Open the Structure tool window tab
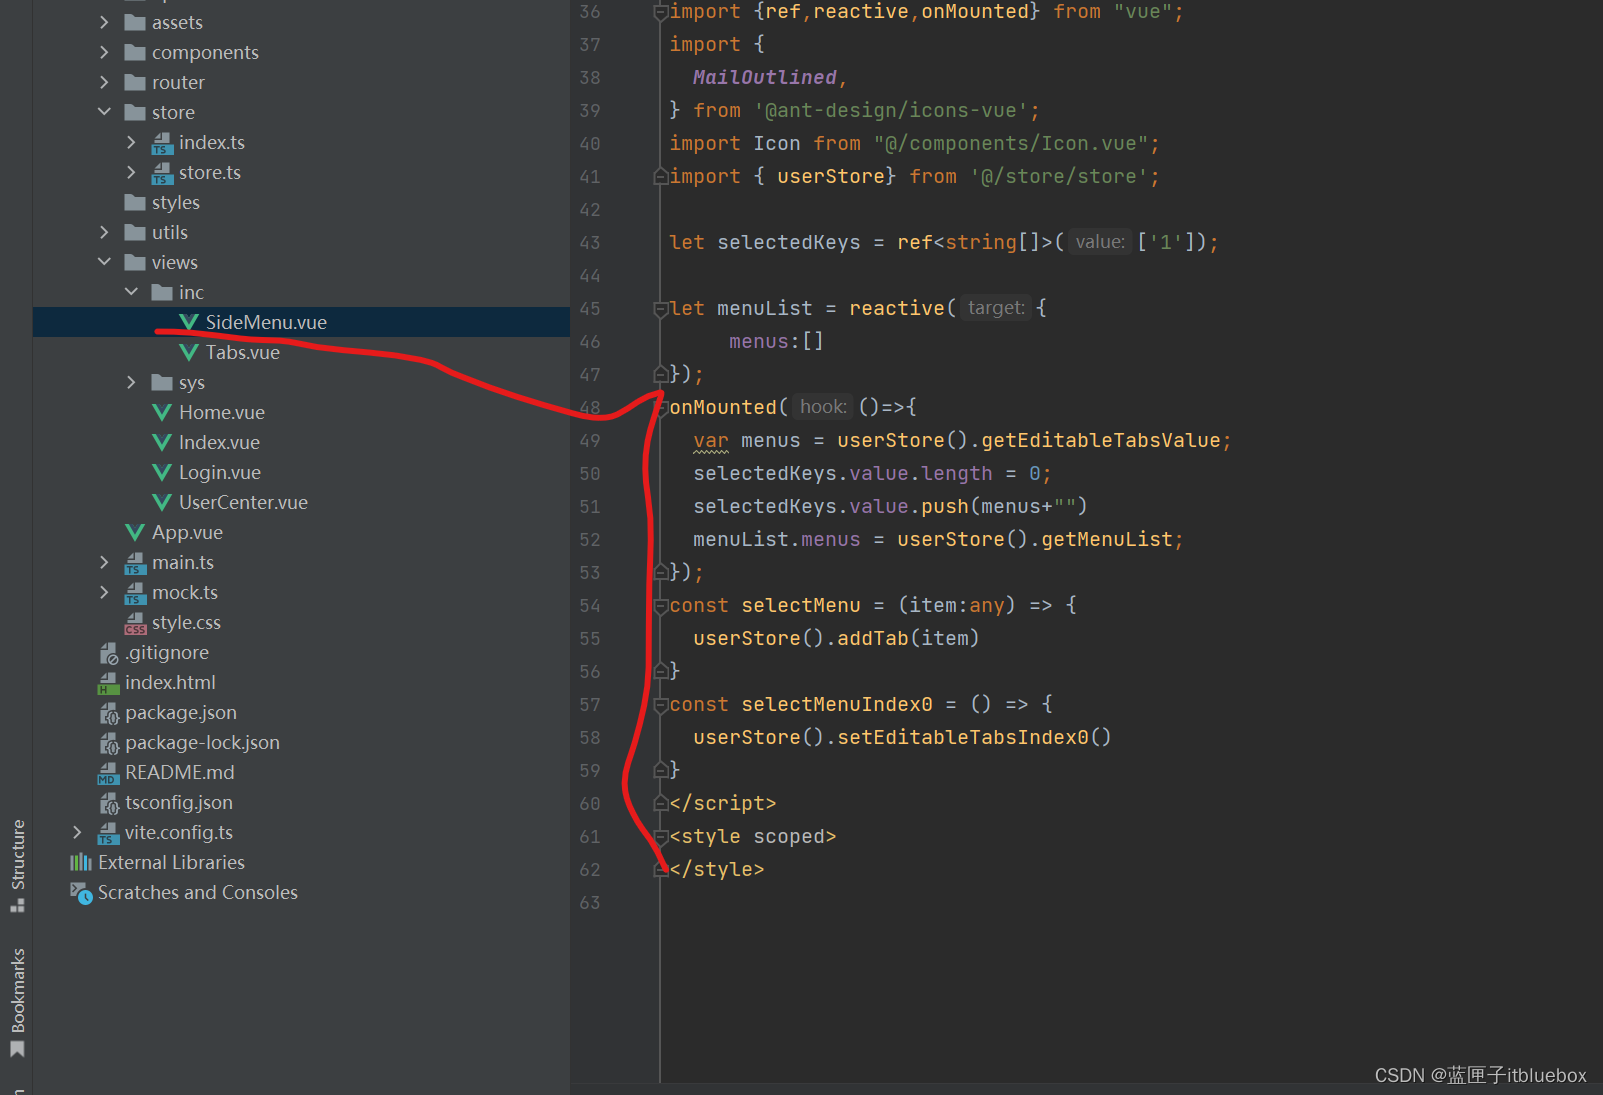 17,865
